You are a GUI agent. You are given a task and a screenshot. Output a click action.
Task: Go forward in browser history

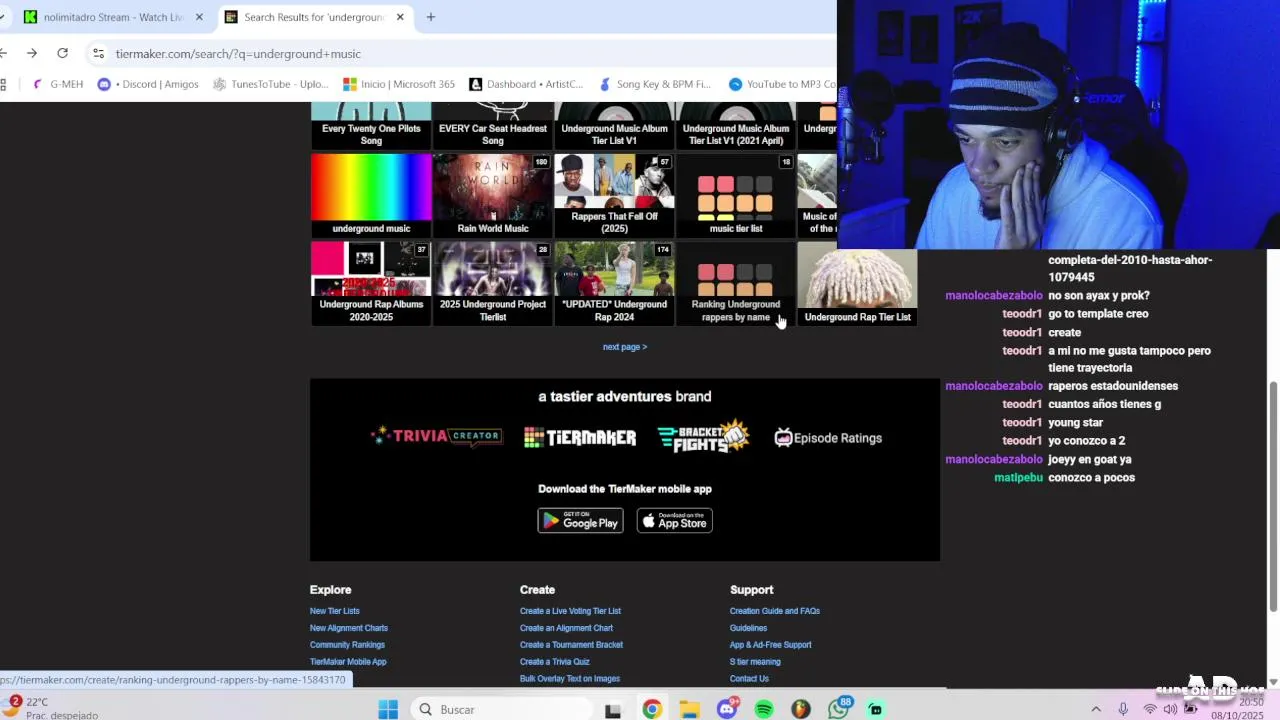32,53
